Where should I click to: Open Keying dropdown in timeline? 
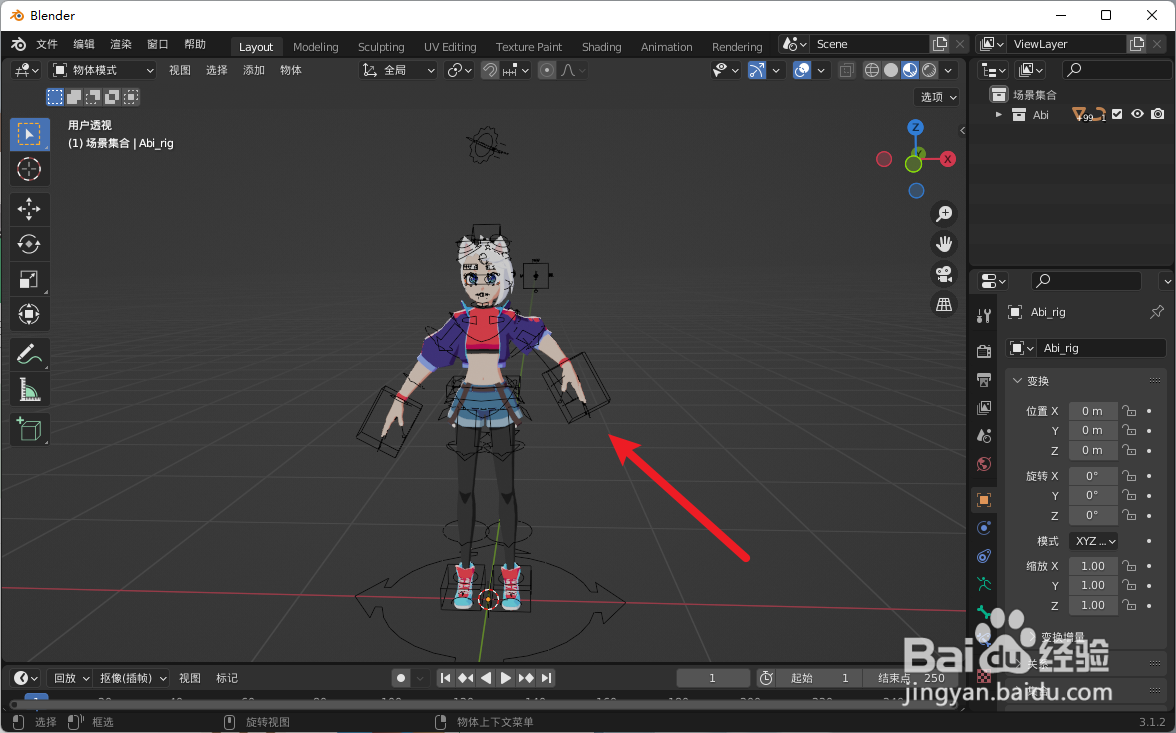(132, 678)
